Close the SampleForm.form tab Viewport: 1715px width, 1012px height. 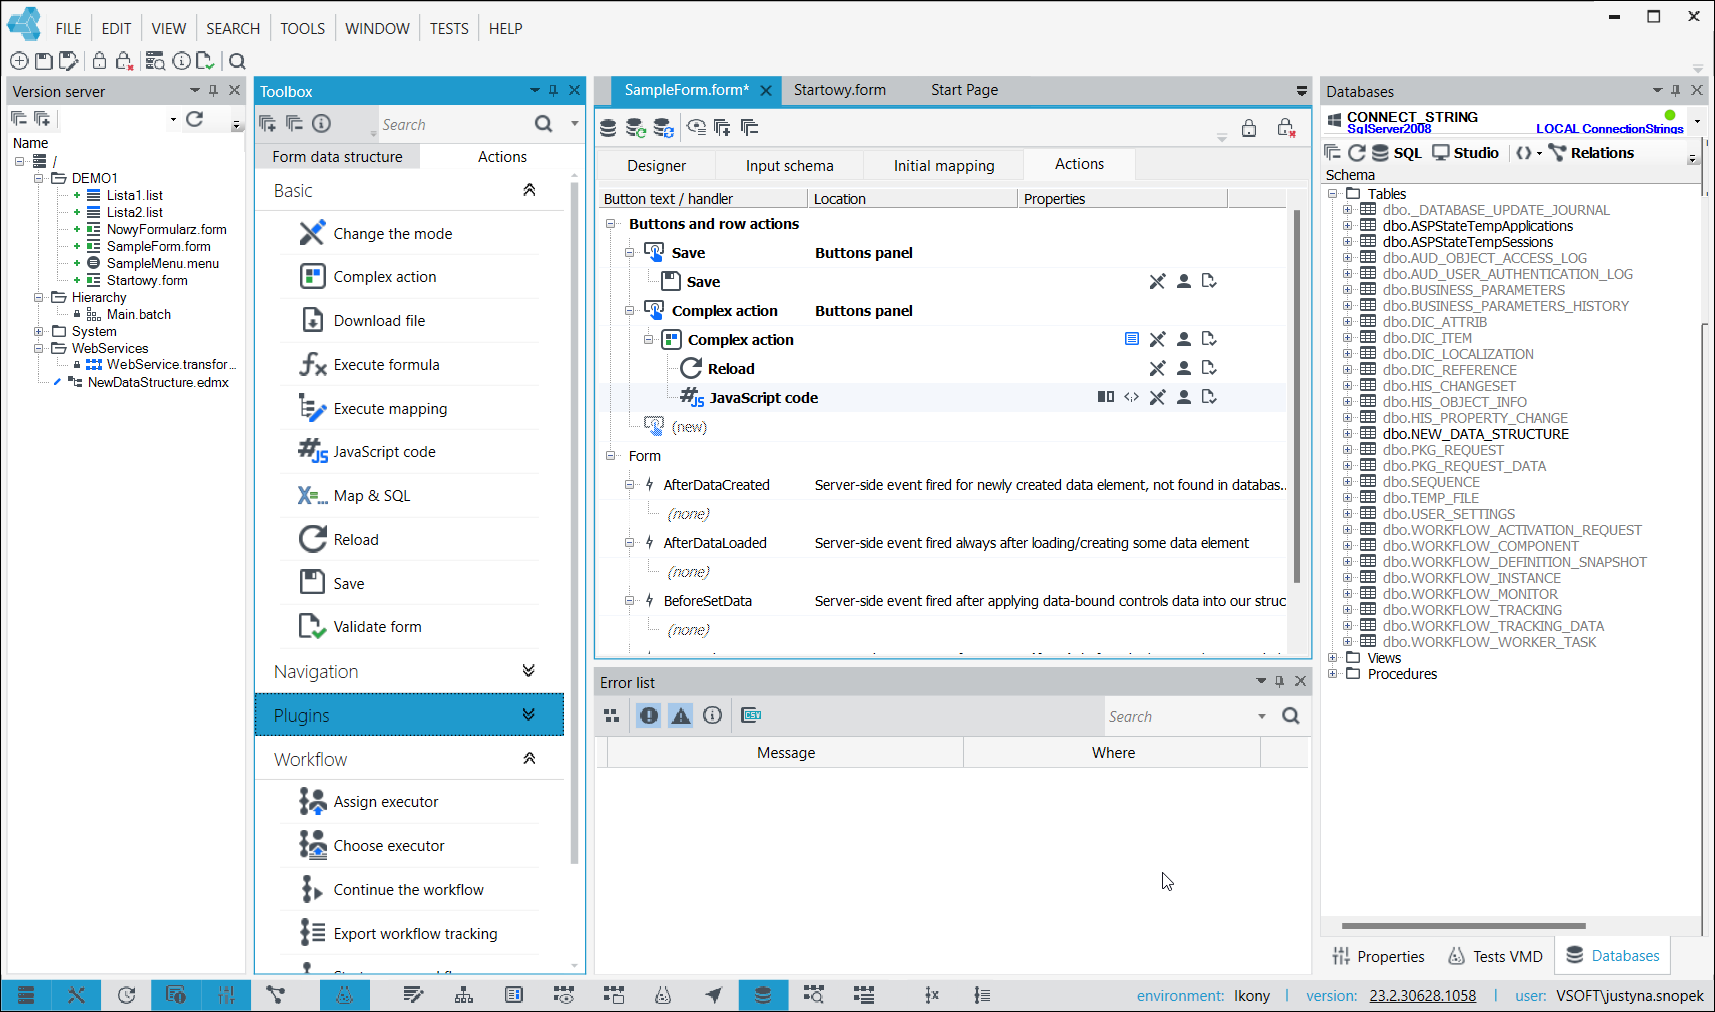[x=766, y=91]
